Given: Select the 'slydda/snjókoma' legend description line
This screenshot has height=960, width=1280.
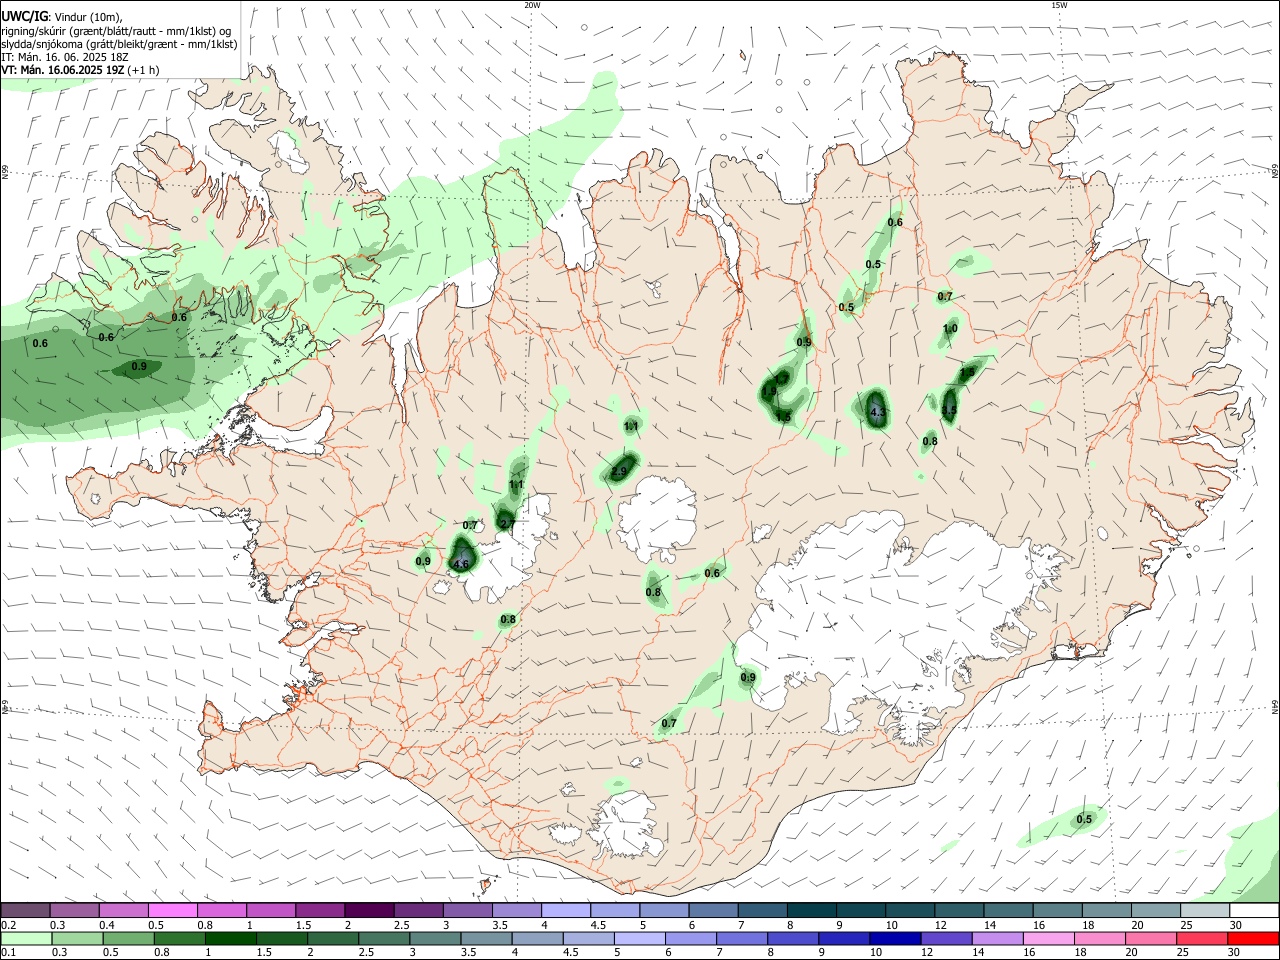Looking at the screenshot, I should point(119,44).
